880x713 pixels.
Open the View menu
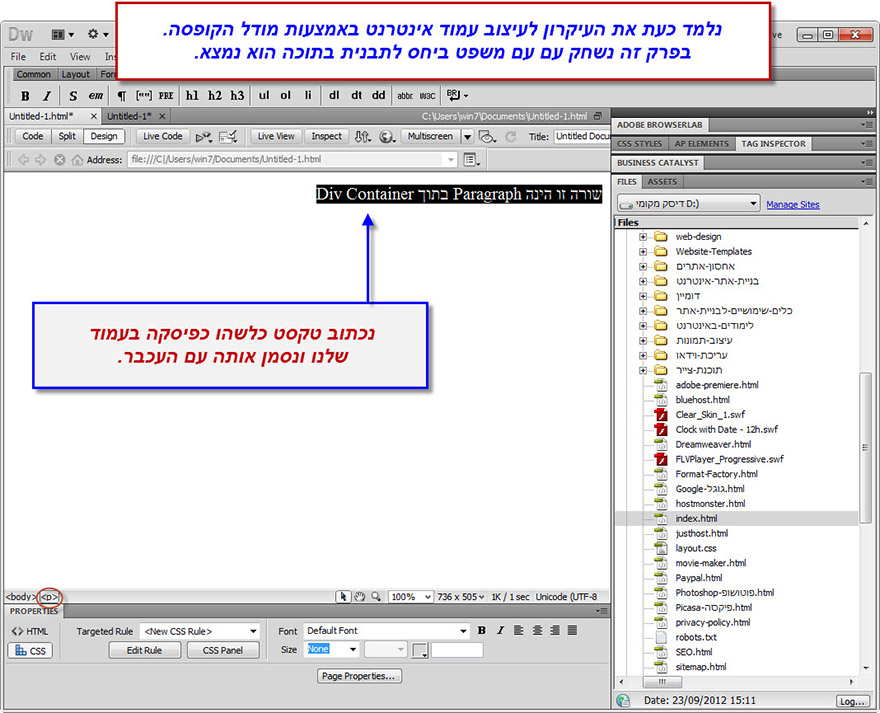[x=80, y=57]
